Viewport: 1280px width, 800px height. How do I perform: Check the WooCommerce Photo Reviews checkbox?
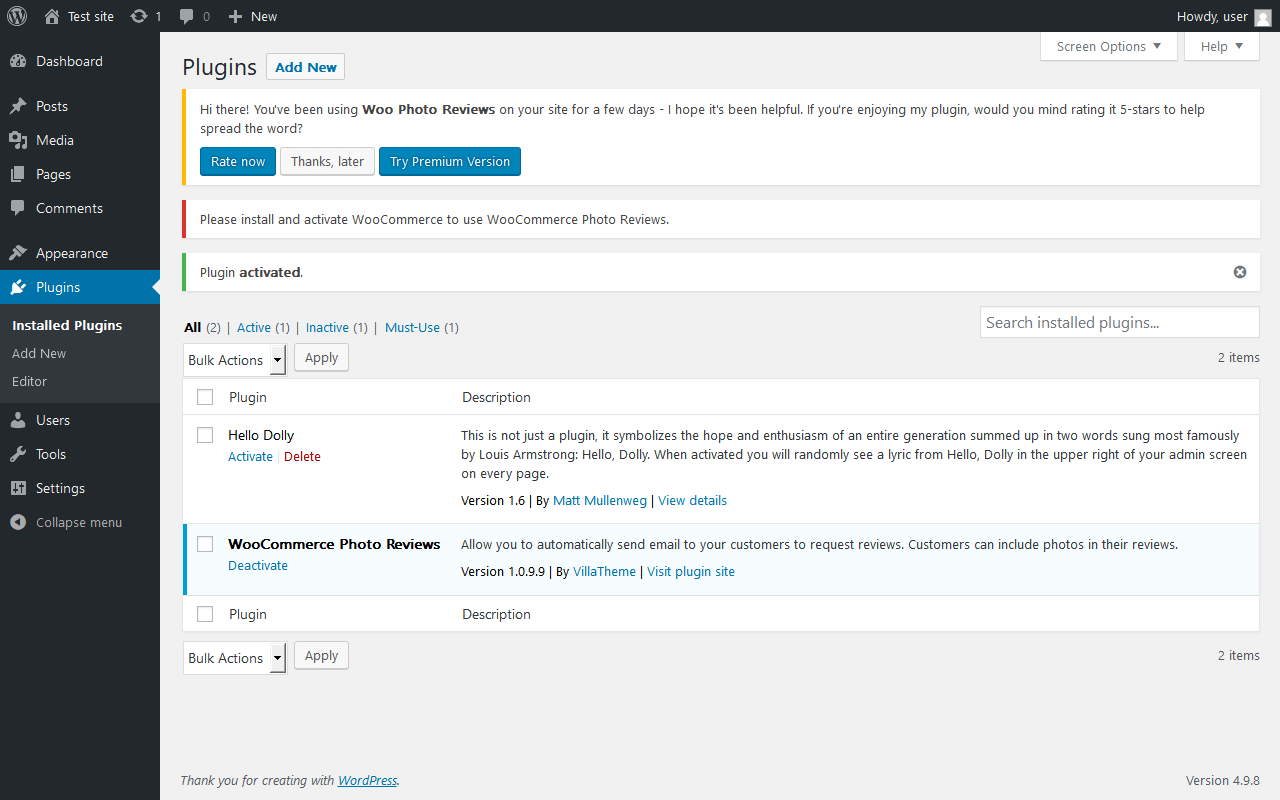205,544
